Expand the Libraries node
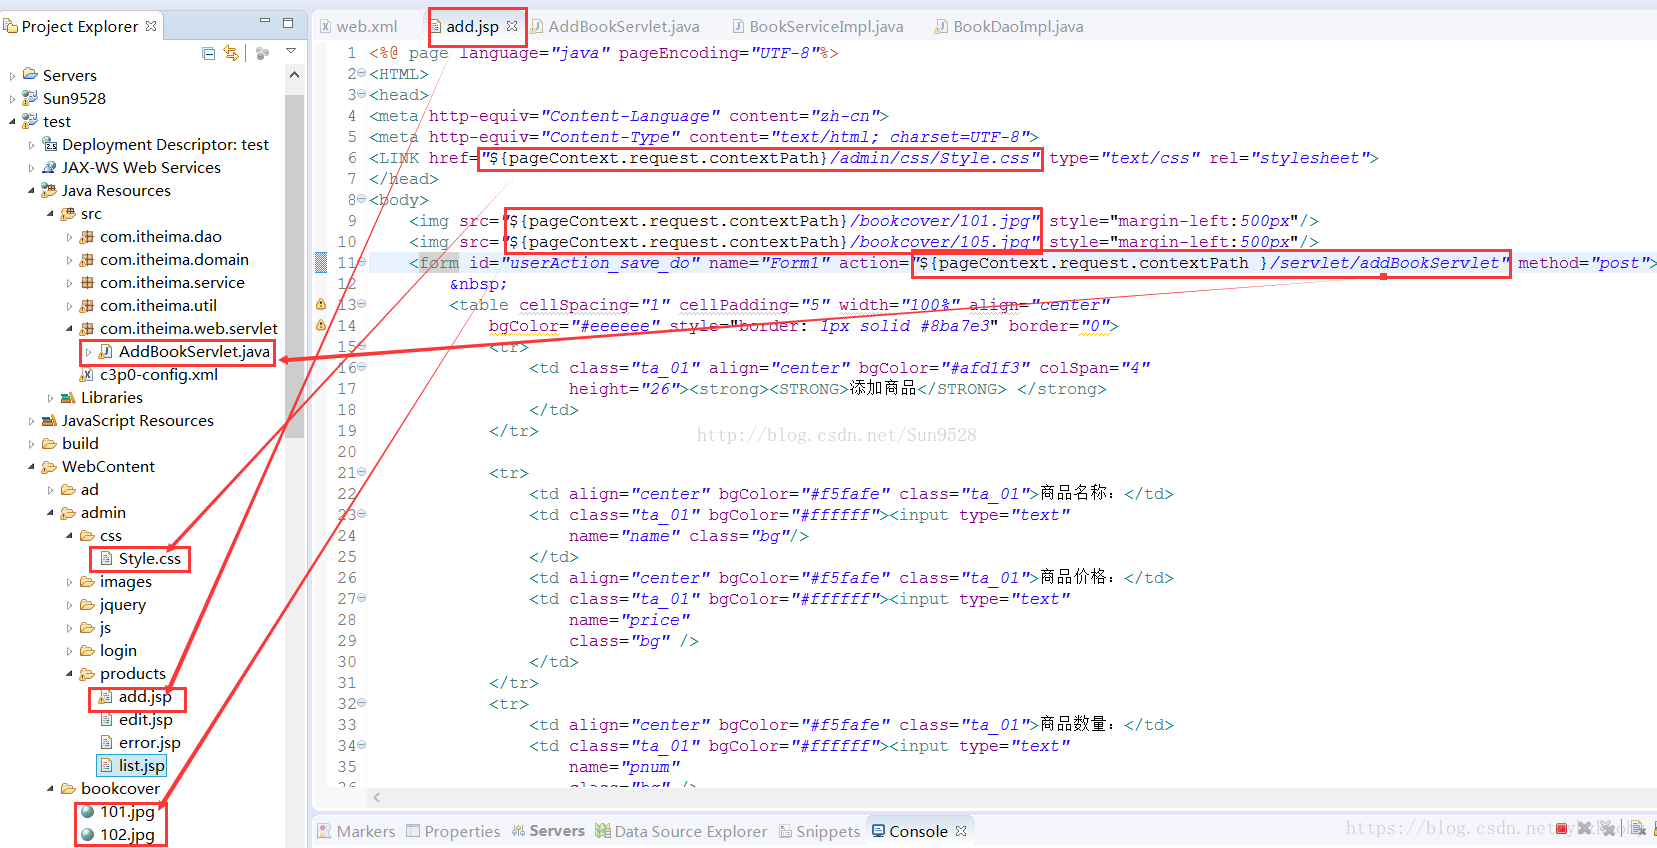 point(50,397)
